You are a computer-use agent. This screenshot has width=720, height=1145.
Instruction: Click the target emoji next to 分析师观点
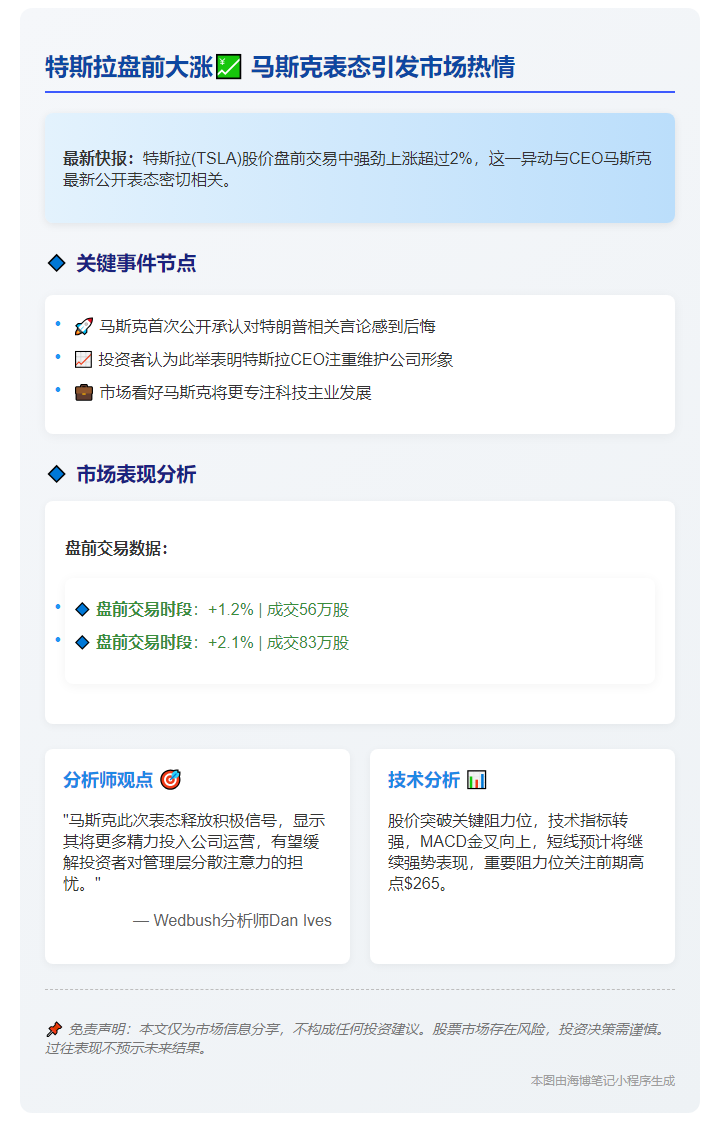pyautogui.click(x=170, y=779)
